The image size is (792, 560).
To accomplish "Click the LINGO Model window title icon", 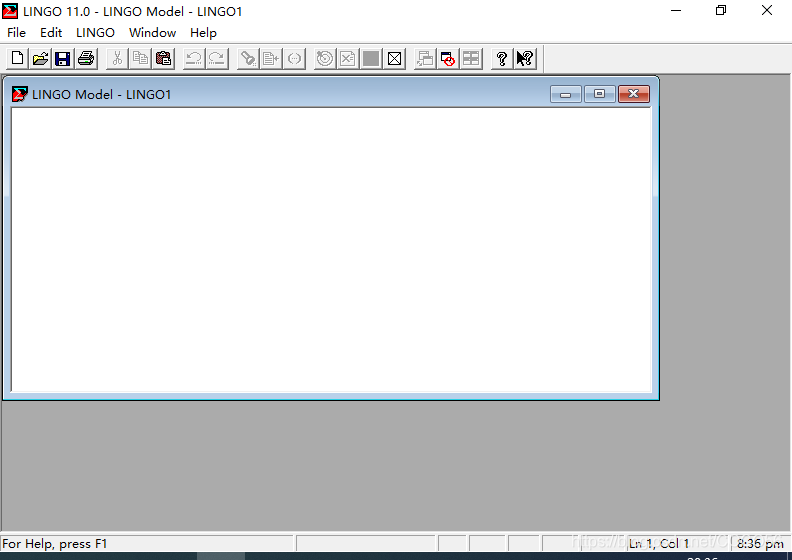I will (x=20, y=94).
